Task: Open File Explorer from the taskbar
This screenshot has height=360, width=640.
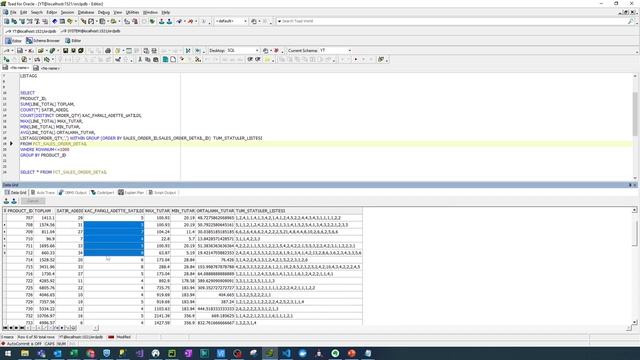Action: point(24,353)
